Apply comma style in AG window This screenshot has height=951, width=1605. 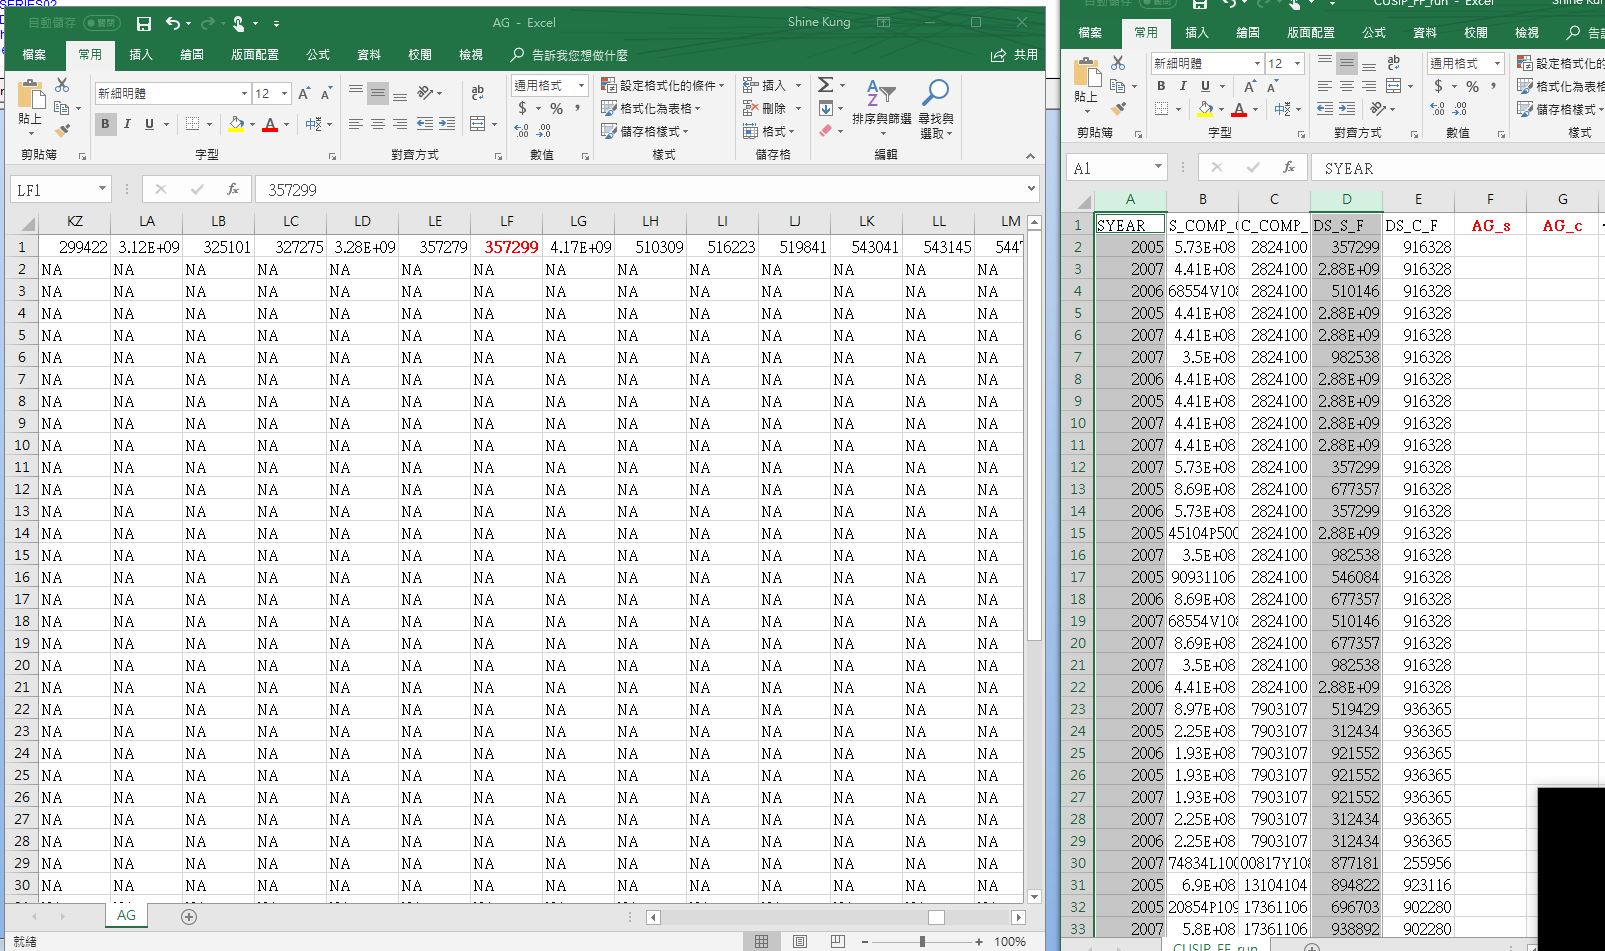[x=577, y=108]
